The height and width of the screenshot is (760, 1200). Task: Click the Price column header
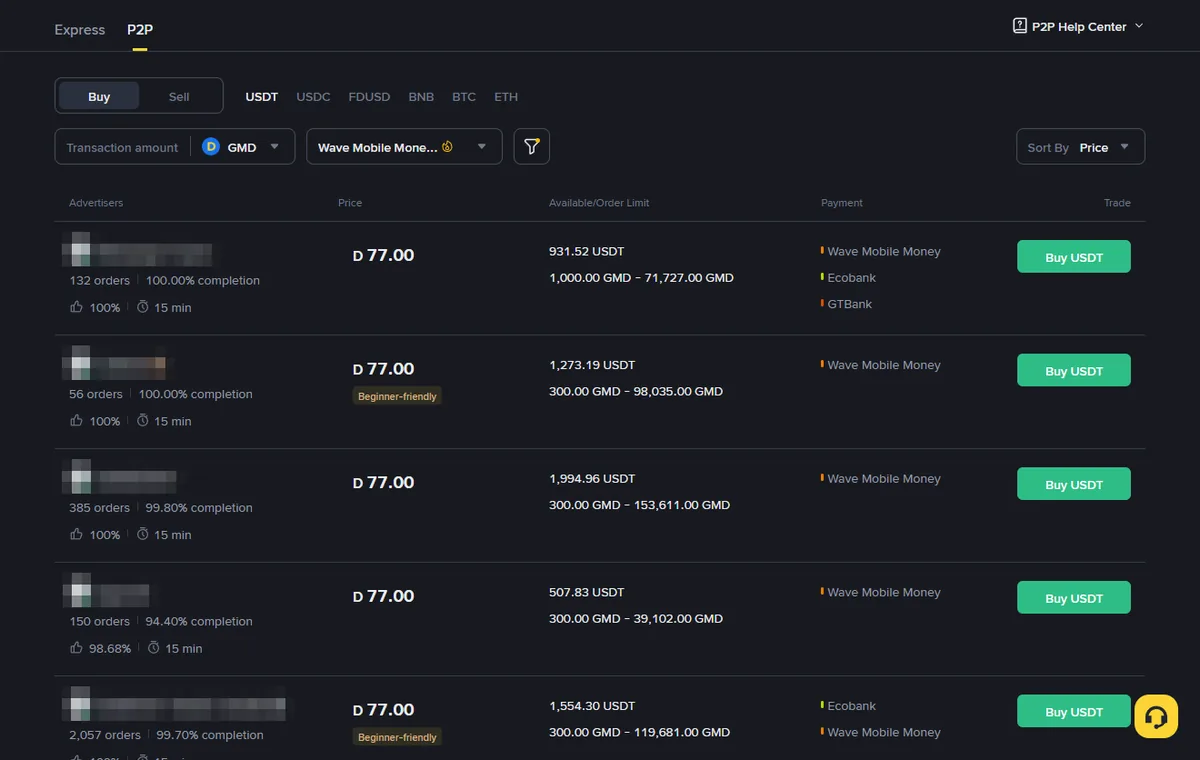click(350, 203)
